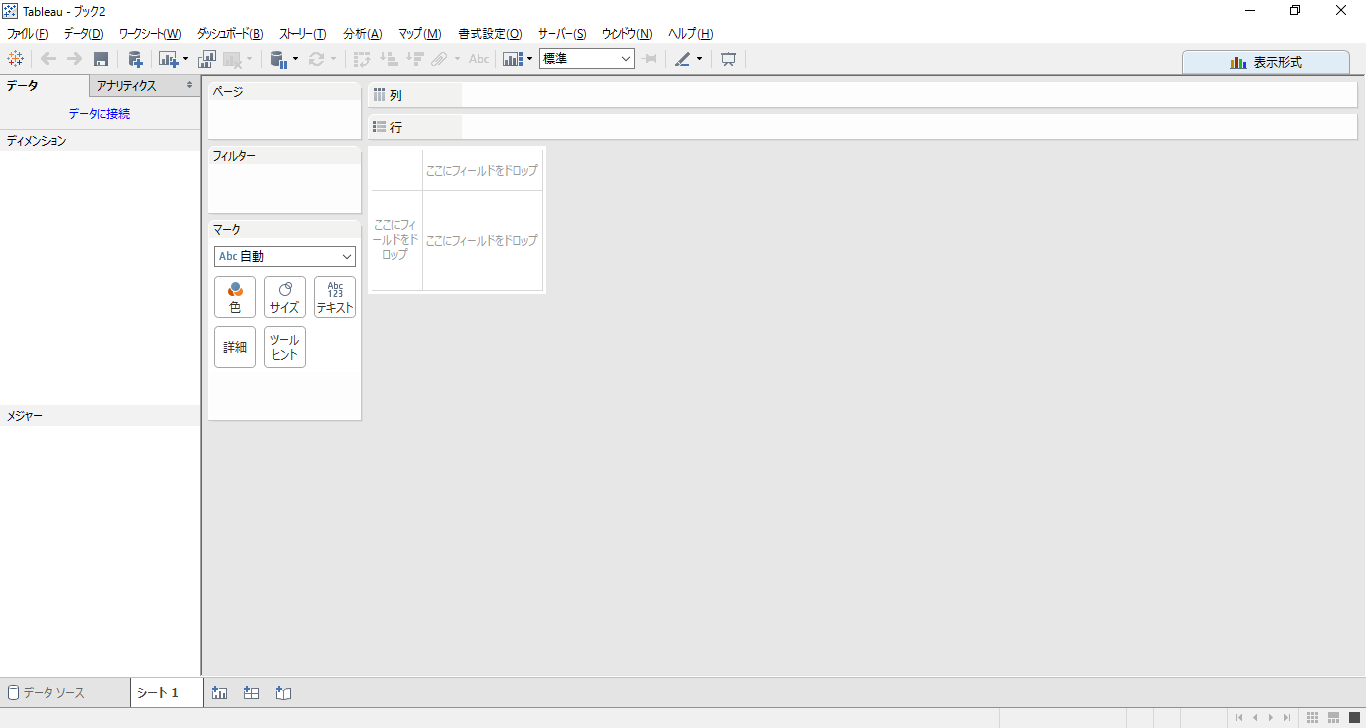This screenshot has width=1366, height=728.
Task: Add a new data source via cylinder-plus icon
Action: pos(135,59)
